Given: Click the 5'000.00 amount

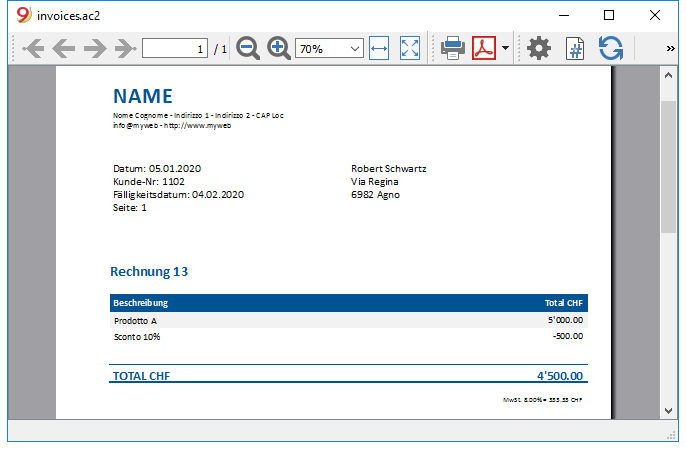Looking at the screenshot, I should pyautogui.click(x=565, y=320).
